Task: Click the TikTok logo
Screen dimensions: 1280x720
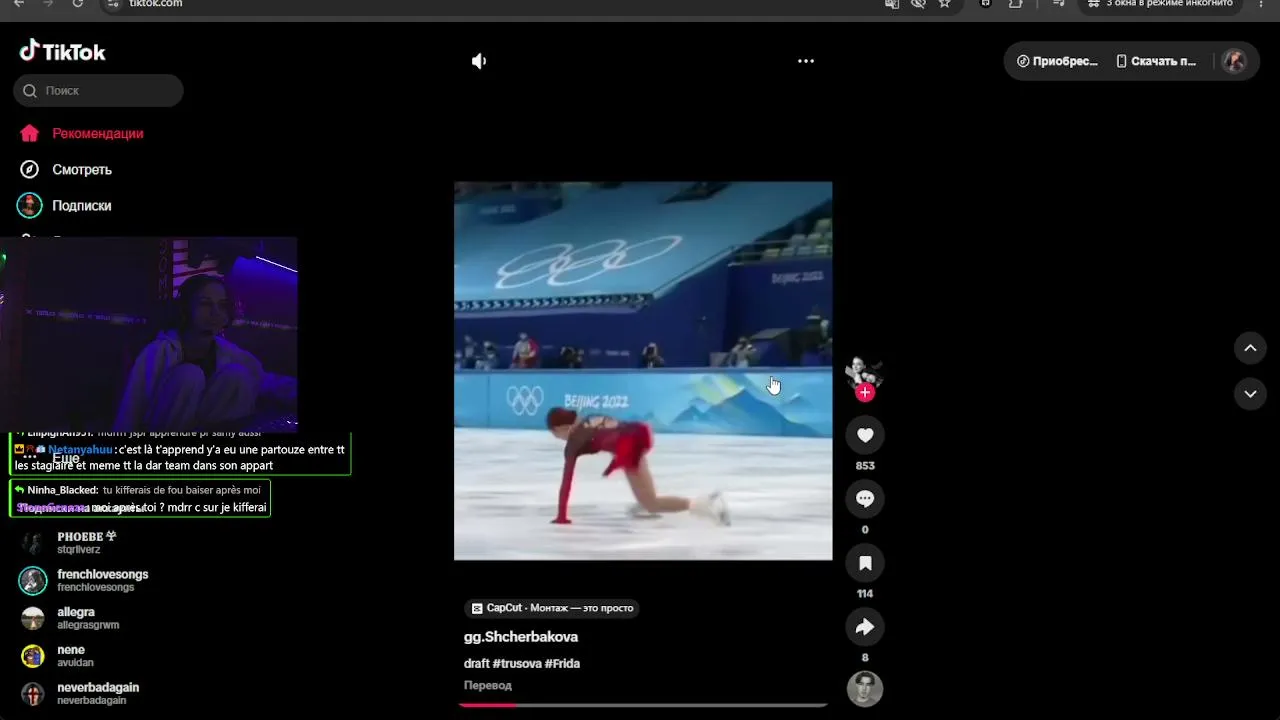Action: coord(62,51)
